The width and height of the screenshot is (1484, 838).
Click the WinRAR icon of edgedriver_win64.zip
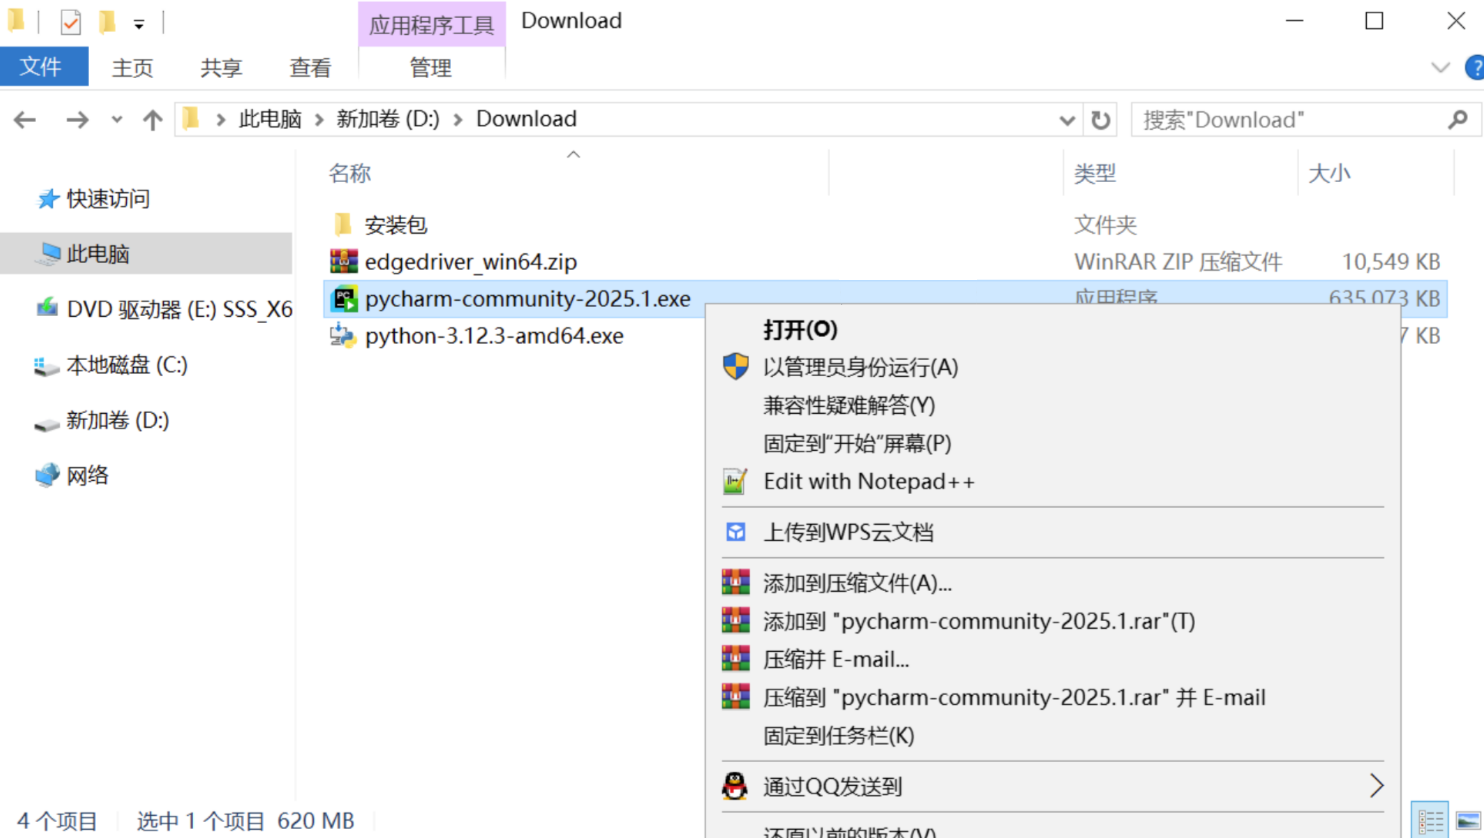(x=343, y=262)
